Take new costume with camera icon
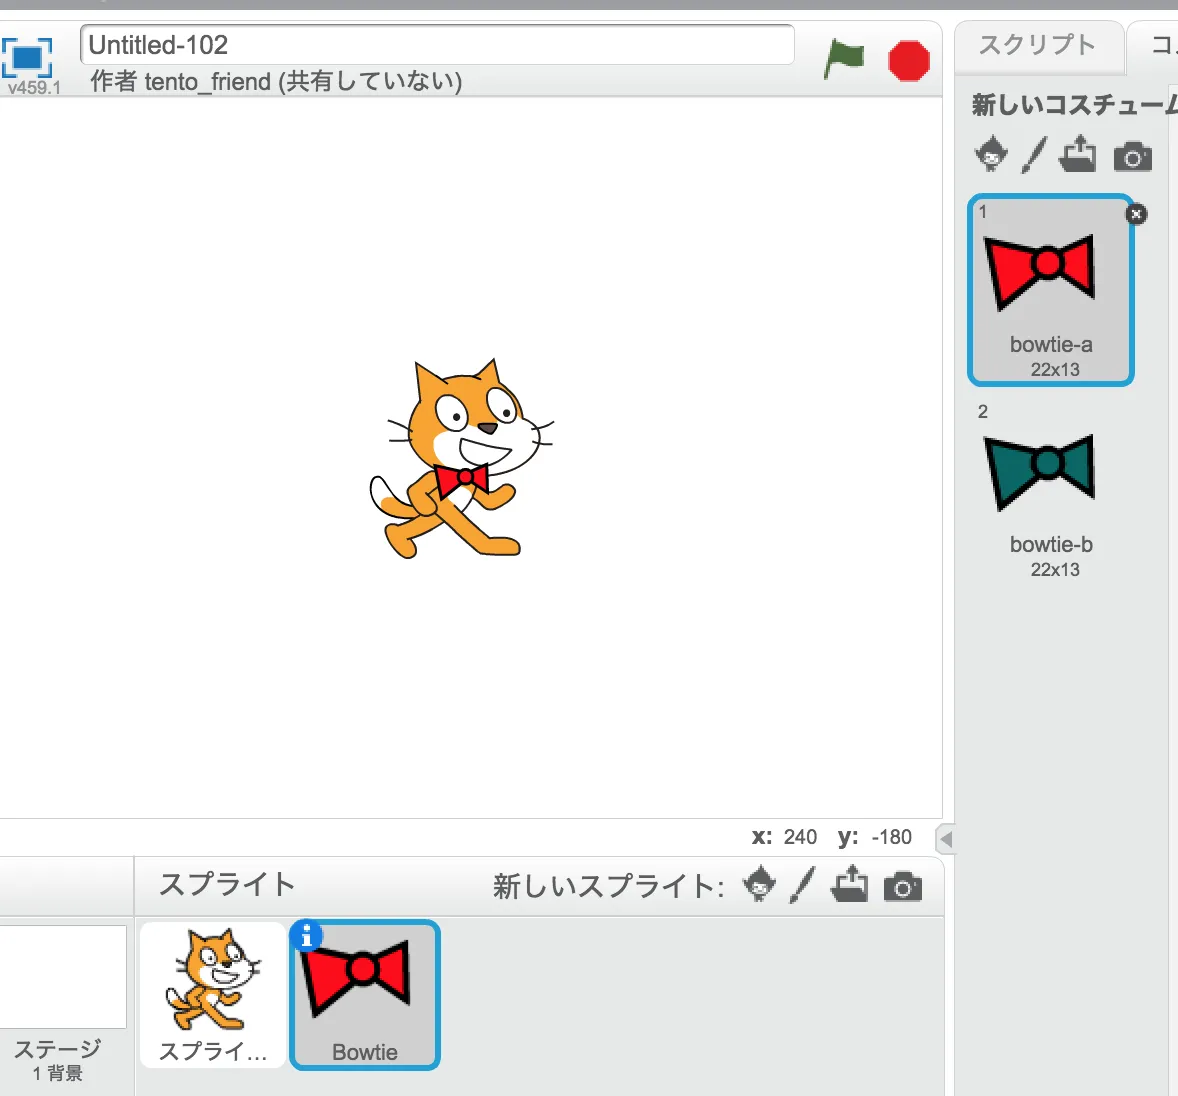Image resolution: width=1178 pixels, height=1096 pixels. click(x=1132, y=156)
